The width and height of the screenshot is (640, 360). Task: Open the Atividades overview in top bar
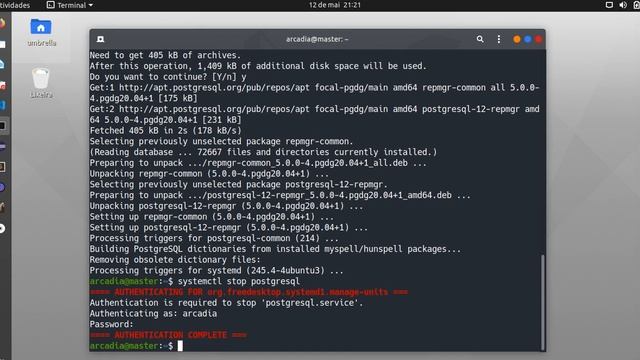[x=15, y=5]
